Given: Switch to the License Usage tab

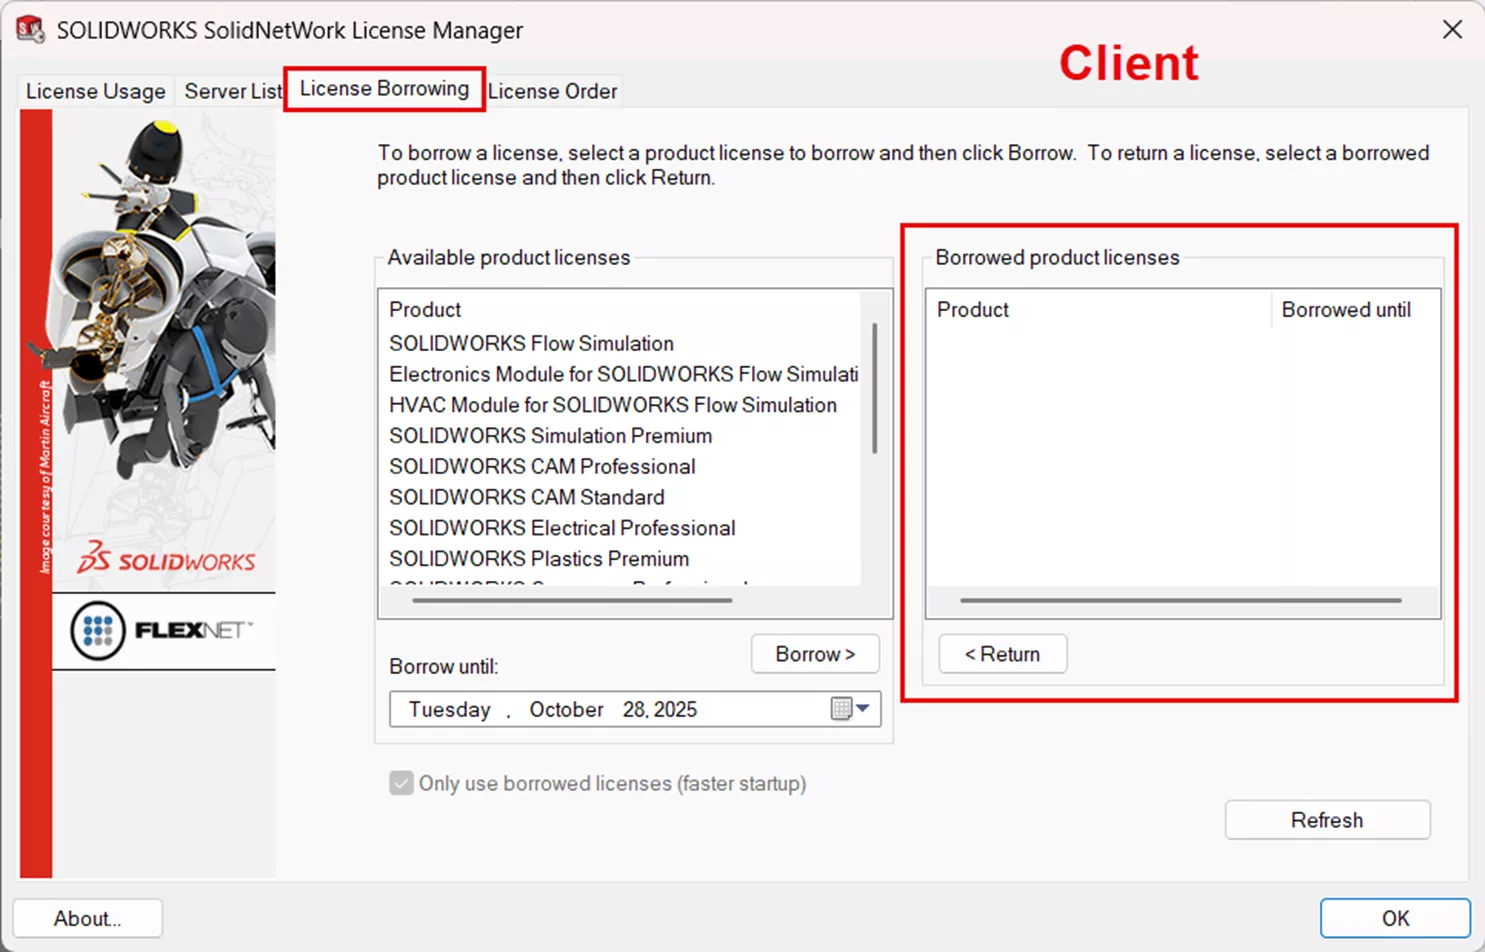Looking at the screenshot, I should [x=95, y=91].
